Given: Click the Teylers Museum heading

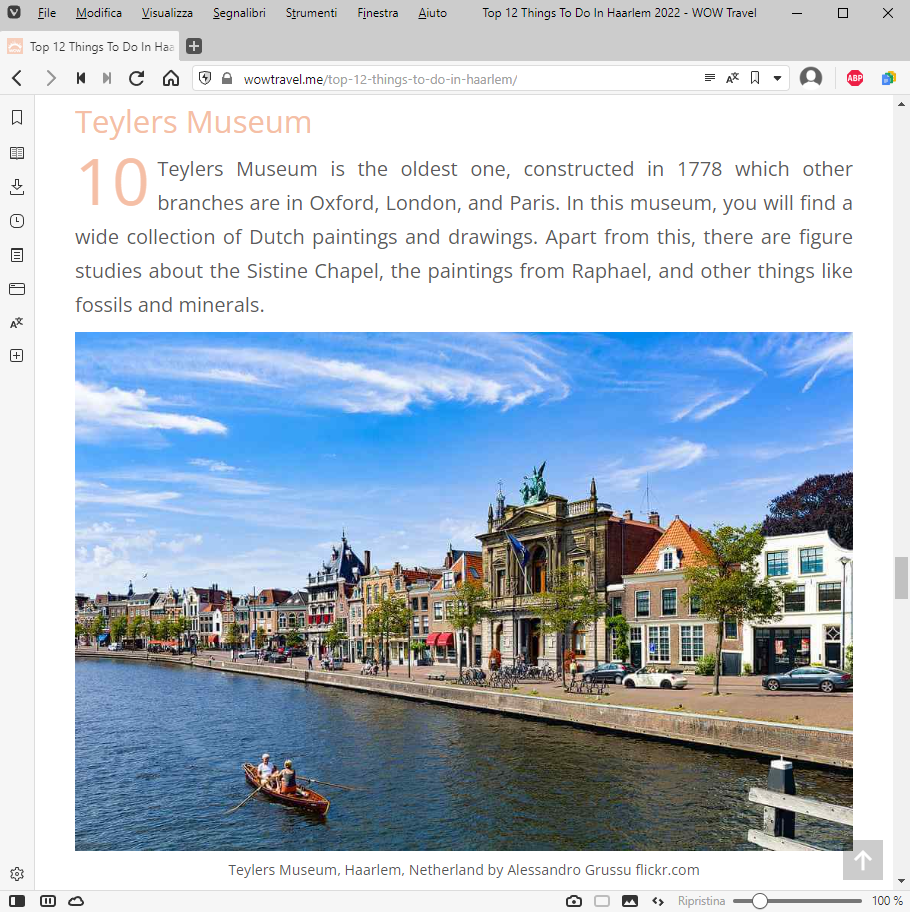Looking at the screenshot, I should 193,122.
